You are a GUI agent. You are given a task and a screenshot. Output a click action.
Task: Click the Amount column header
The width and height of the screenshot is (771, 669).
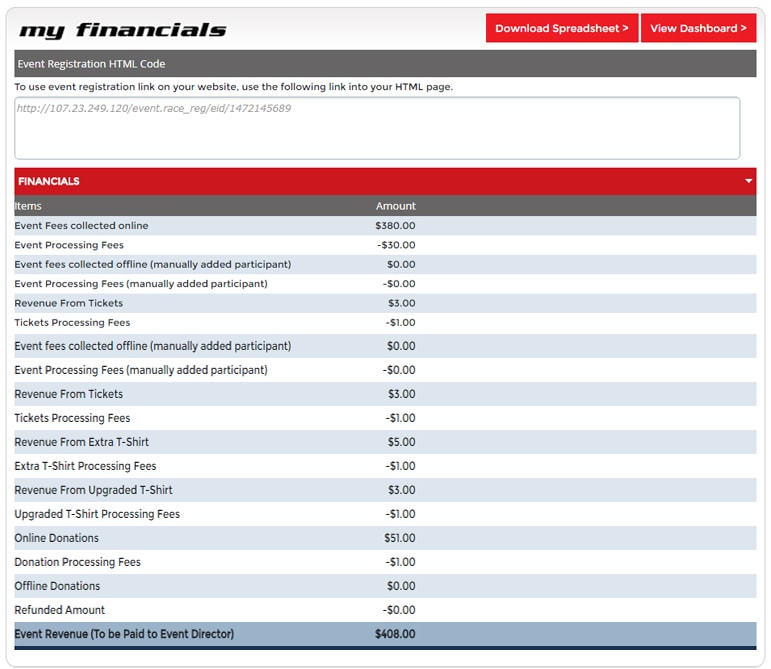coord(395,206)
